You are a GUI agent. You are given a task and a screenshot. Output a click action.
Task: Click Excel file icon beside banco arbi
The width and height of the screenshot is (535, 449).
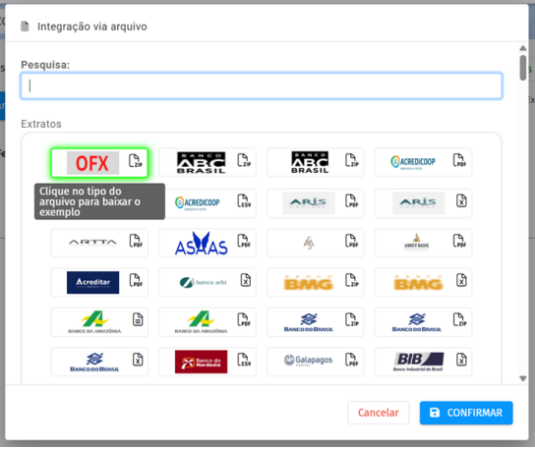tap(246, 280)
